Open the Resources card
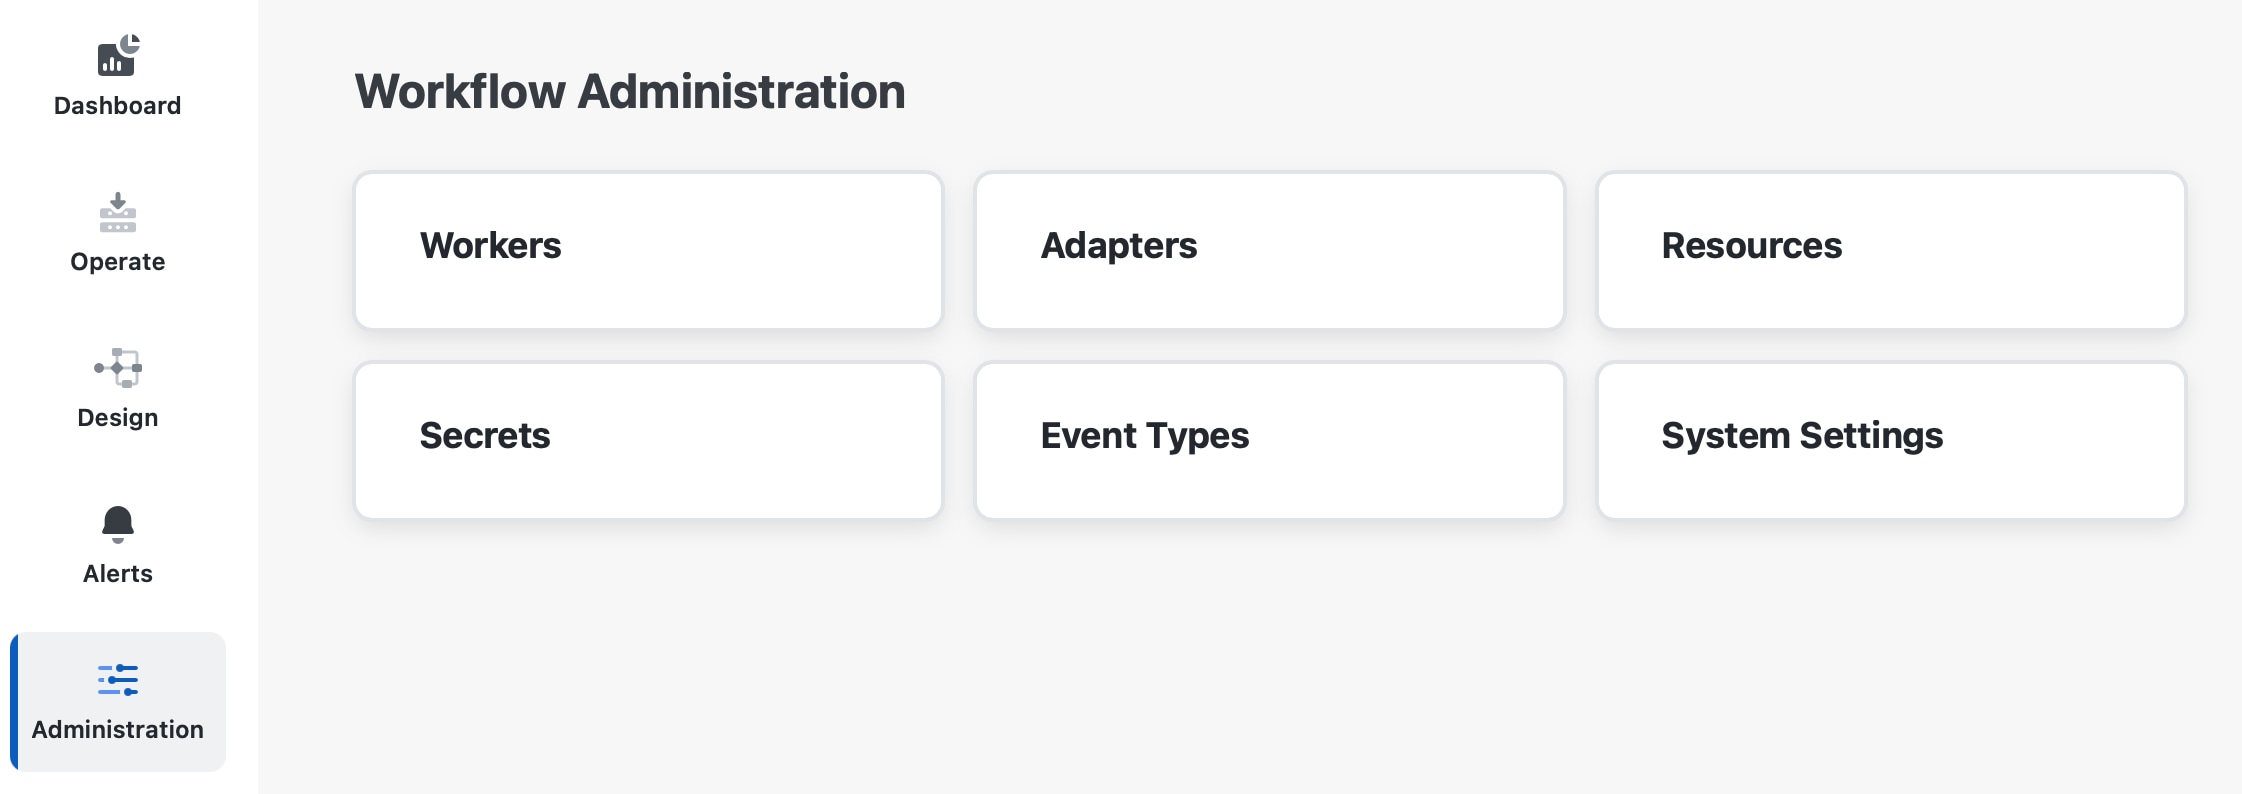The image size is (2242, 794). [1891, 251]
